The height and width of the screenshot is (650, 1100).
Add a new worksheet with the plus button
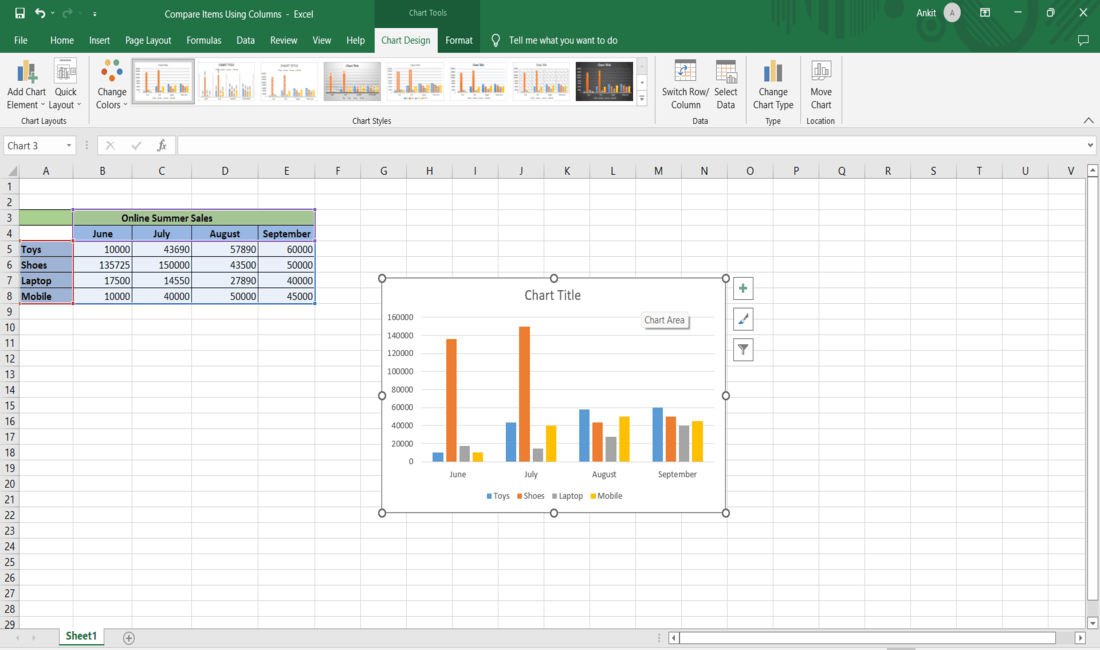click(128, 636)
